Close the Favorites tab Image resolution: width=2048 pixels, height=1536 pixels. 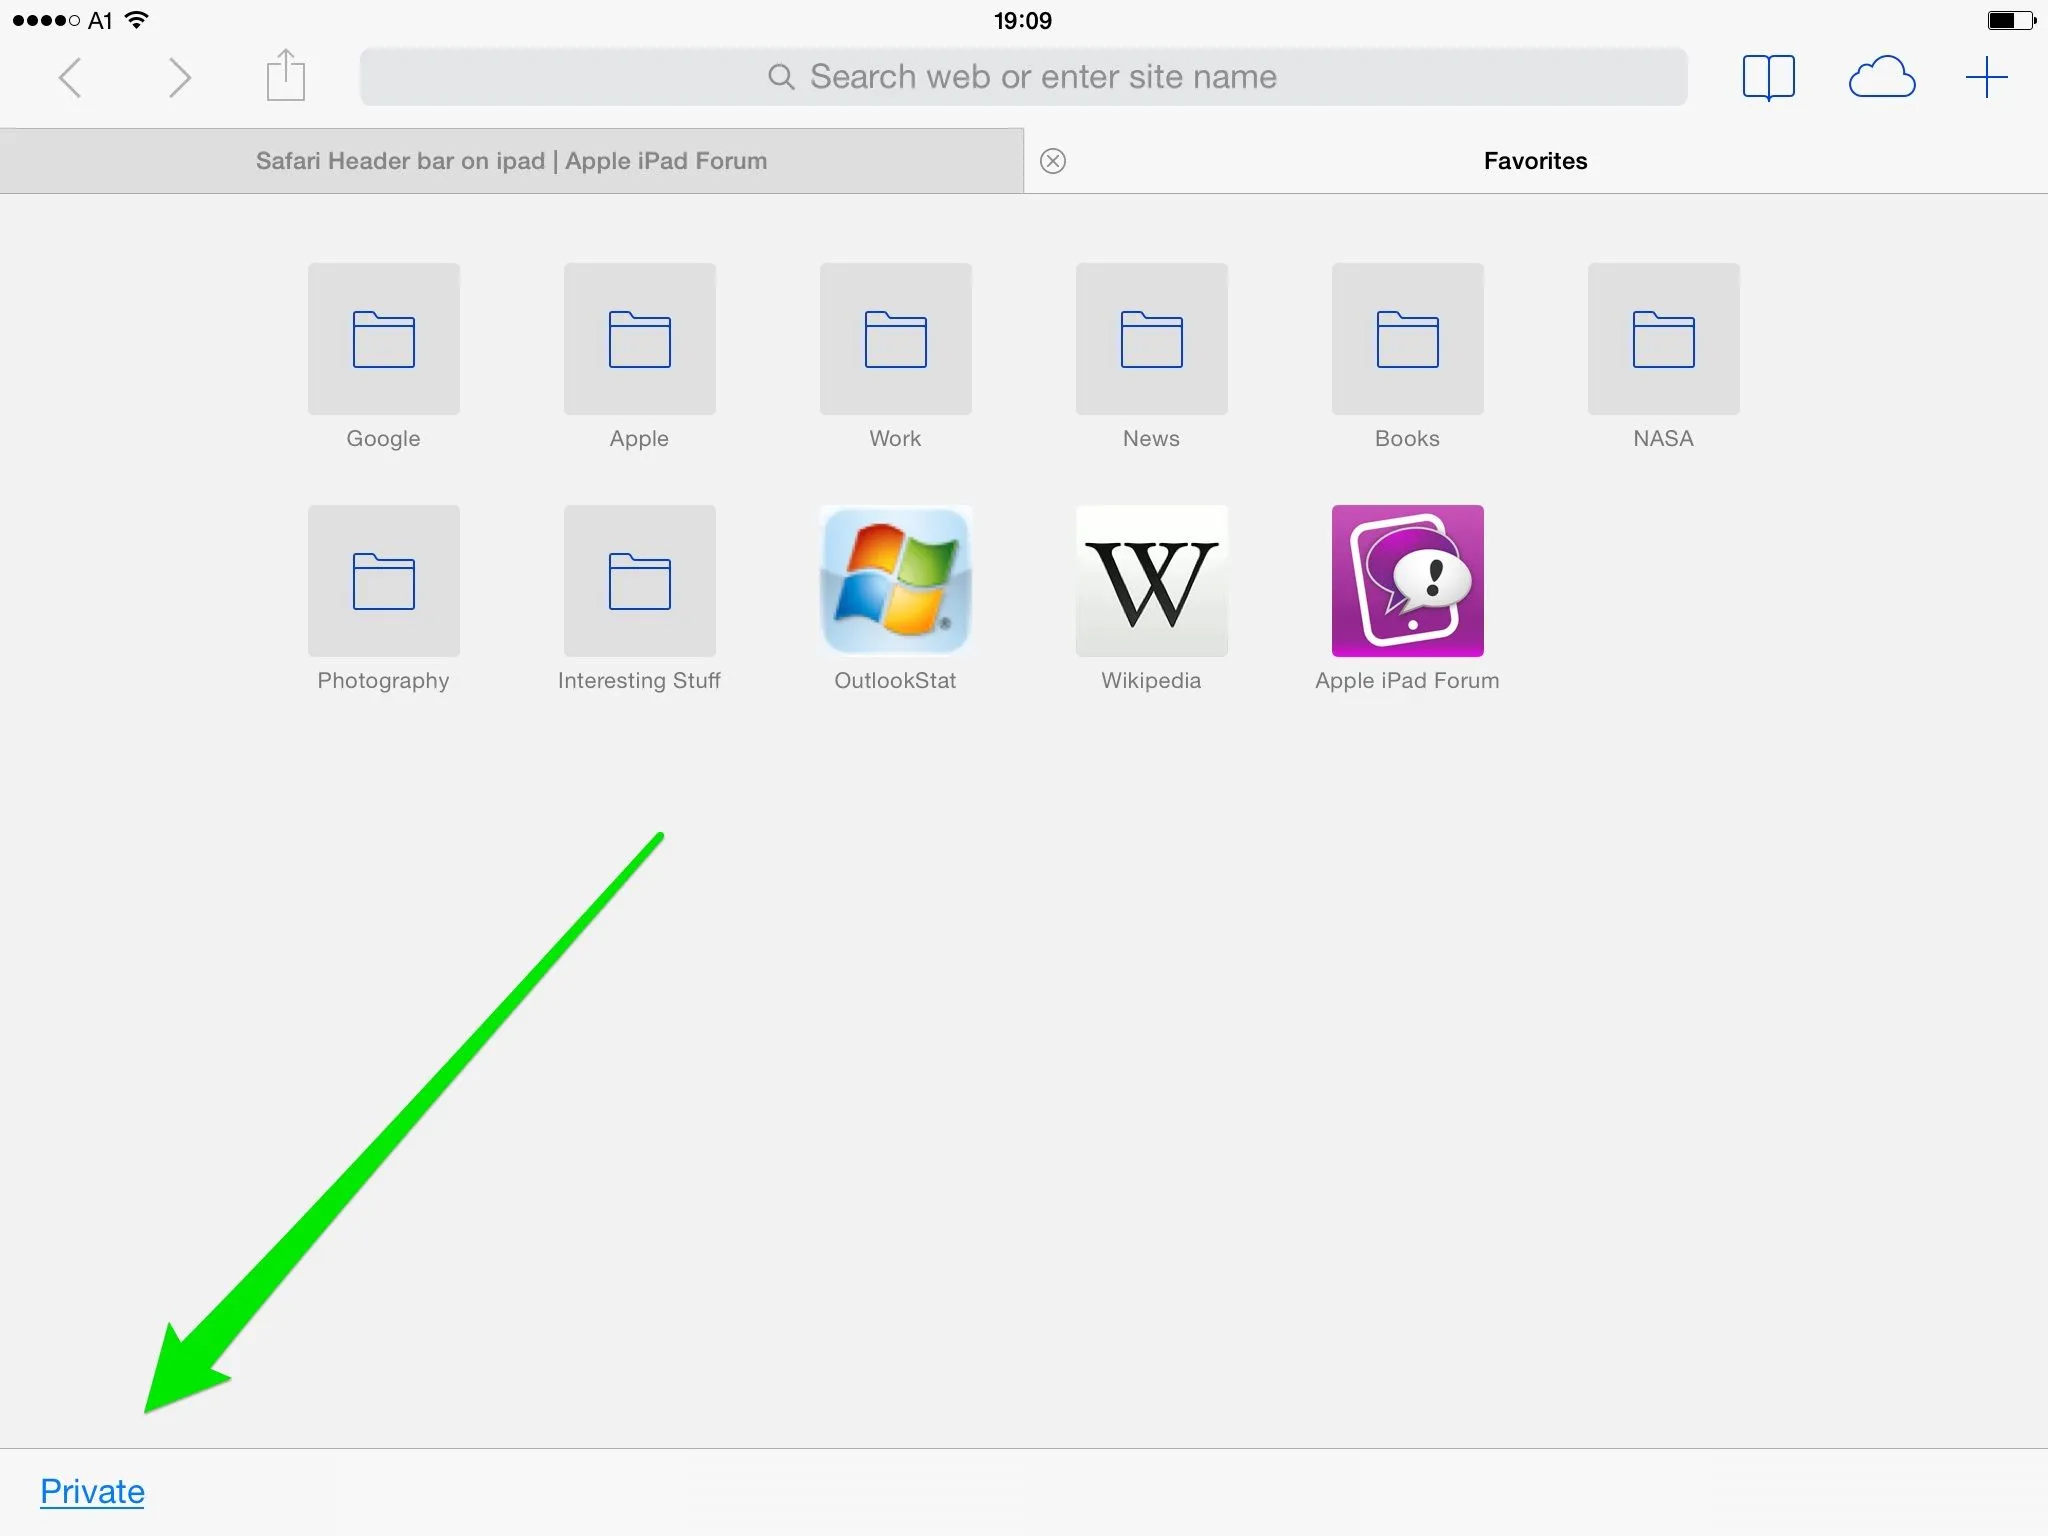(x=1053, y=161)
